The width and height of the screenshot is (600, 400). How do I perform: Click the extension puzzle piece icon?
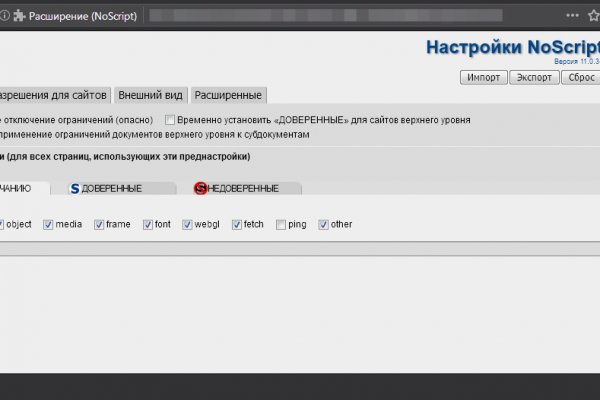pyautogui.click(x=20, y=16)
